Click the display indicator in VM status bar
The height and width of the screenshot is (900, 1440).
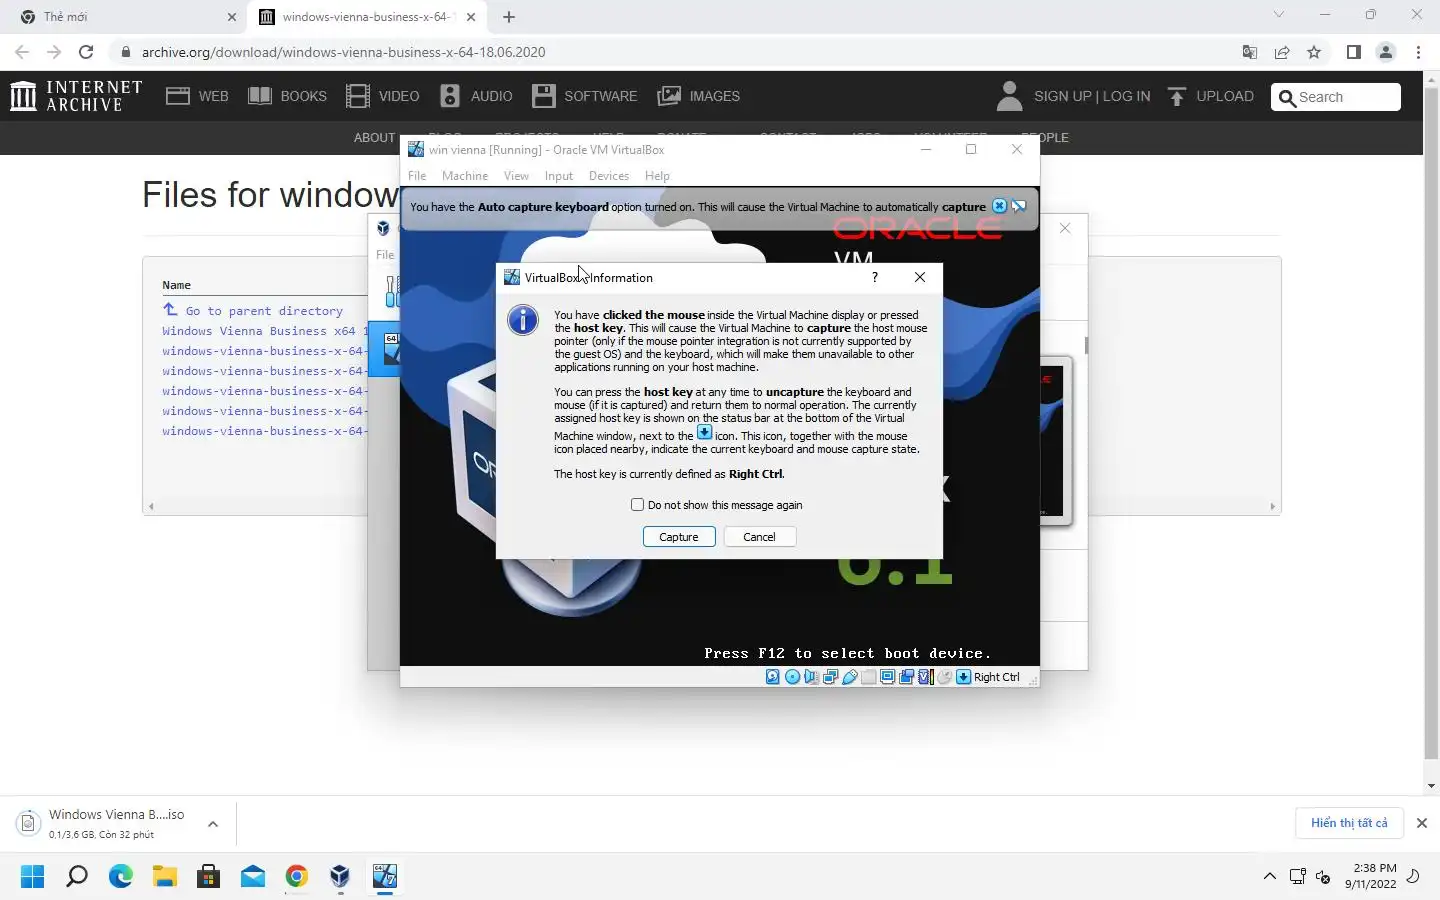[887, 677]
